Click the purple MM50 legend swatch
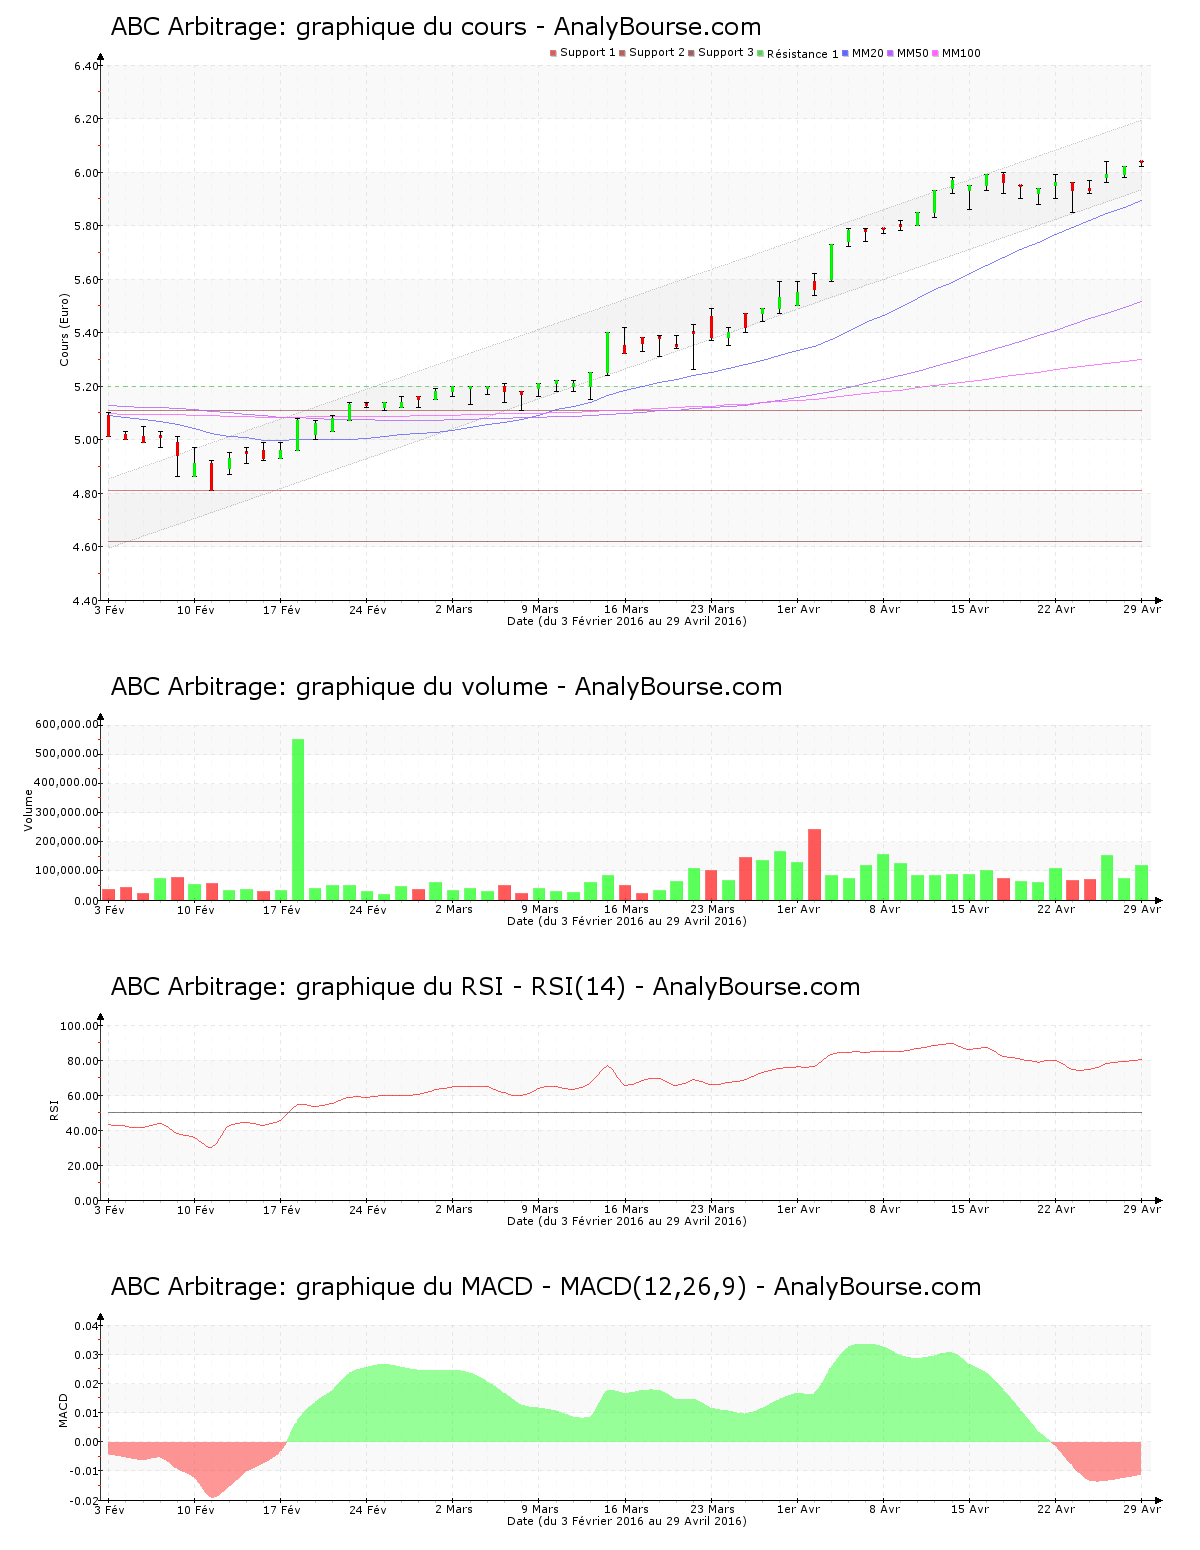1200x1550 pixels. click(890, 54)
